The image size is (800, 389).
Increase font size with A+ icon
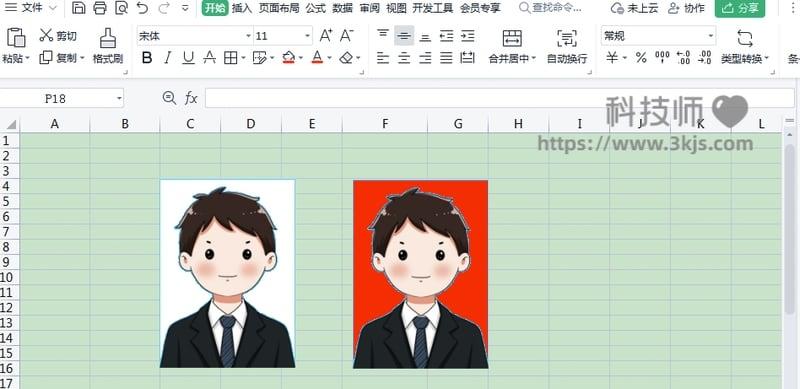[x=326, y=35]
